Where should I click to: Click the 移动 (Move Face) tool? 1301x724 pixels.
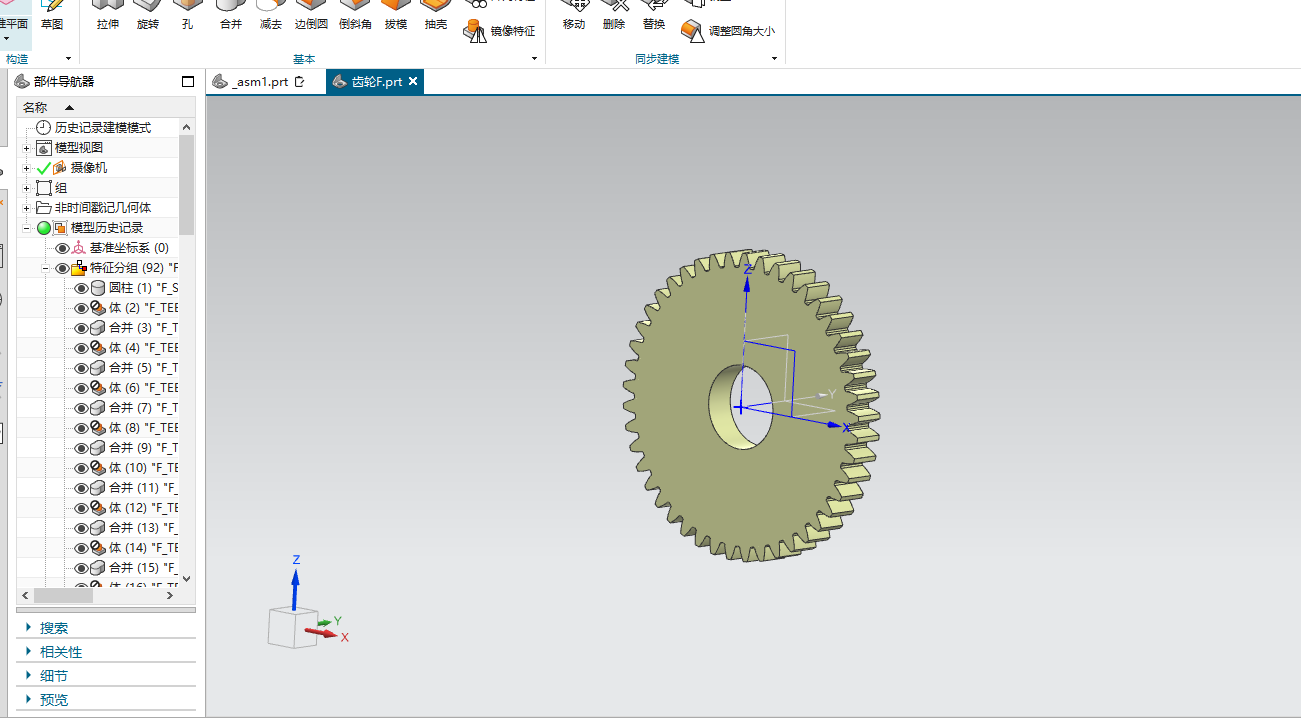click(574, 16)
